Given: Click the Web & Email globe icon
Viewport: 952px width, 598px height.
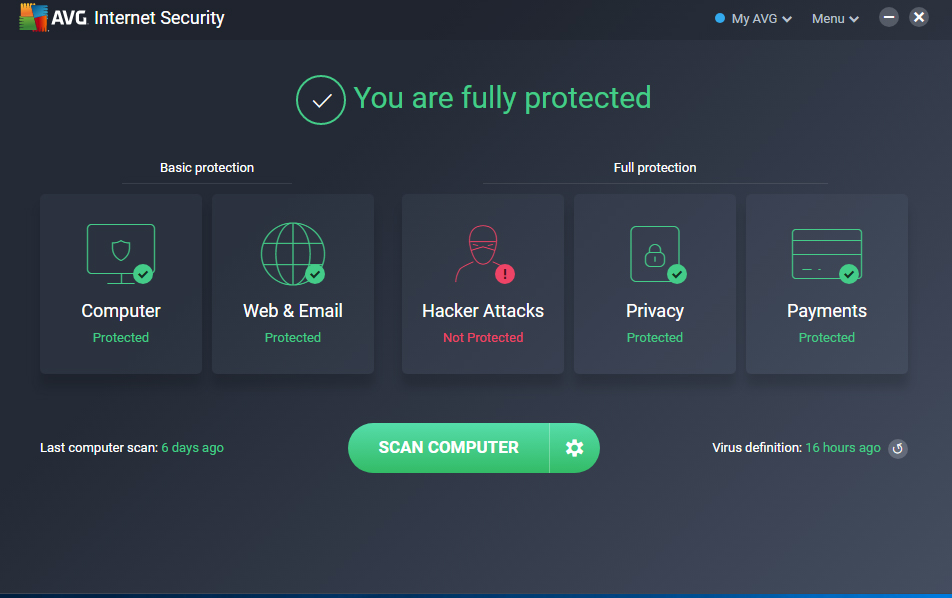Looking at the screenshot, I should tap(292, 253).
